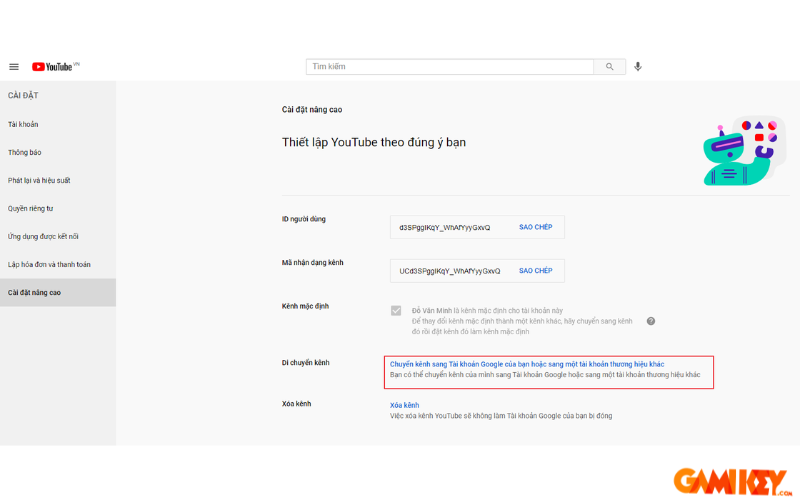Click the Di chuyển kênh label
Viewport: 800px width, 500px height.
(306, 363)
